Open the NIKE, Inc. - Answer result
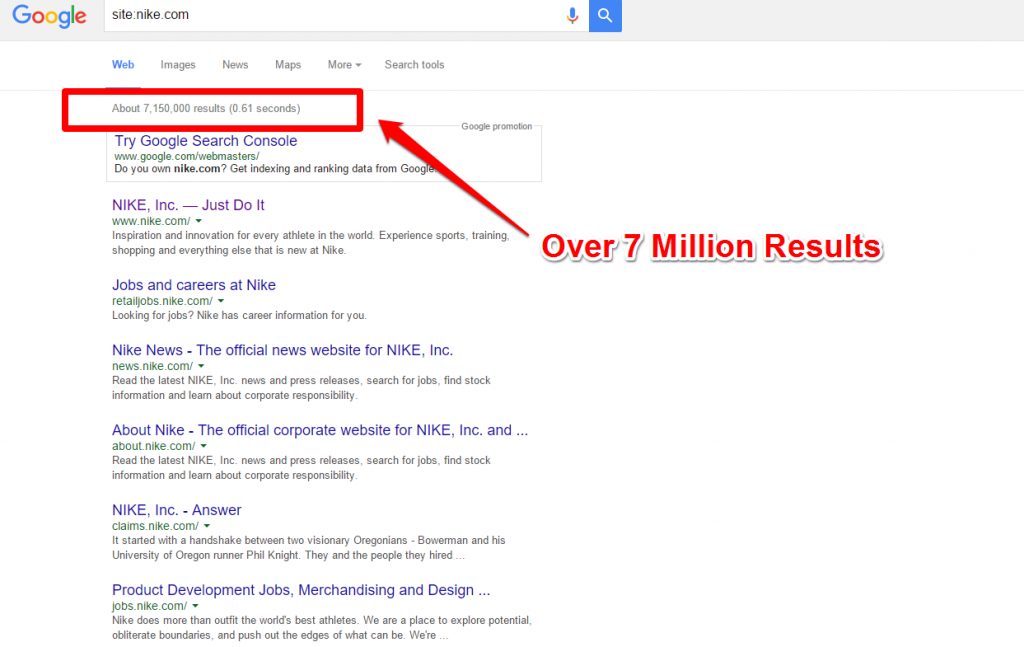The width and height of the screenshot is (1024, 647). click(x=176, y=510)
